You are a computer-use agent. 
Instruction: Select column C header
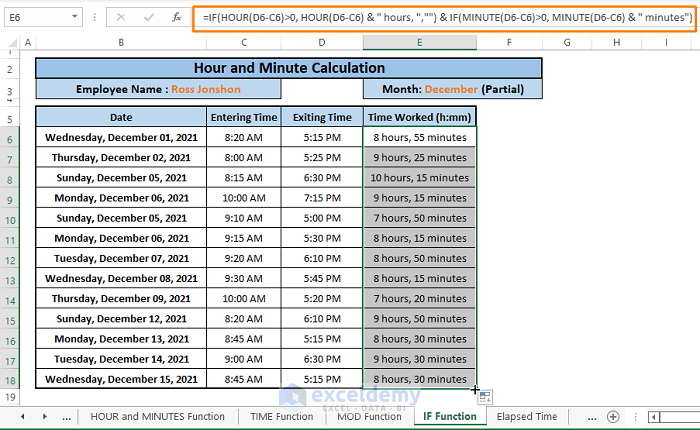coord(244,43)
